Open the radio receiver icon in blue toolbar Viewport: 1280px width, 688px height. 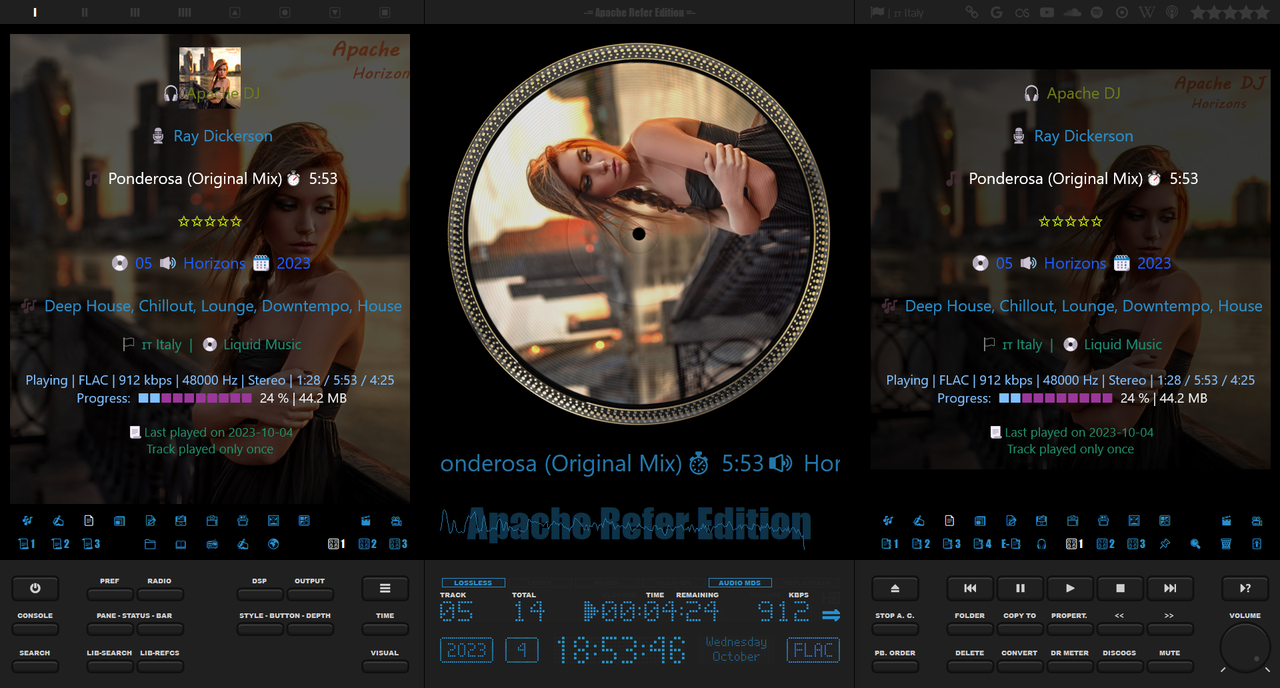tap(212, 544)
